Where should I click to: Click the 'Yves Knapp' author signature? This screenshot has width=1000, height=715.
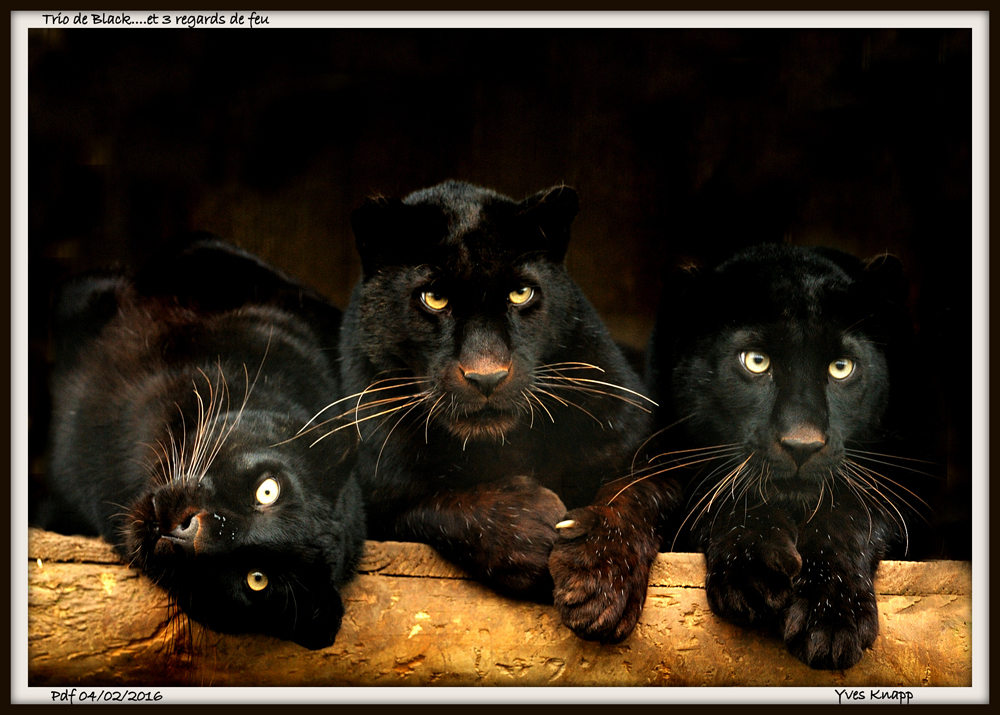(873, 695)
